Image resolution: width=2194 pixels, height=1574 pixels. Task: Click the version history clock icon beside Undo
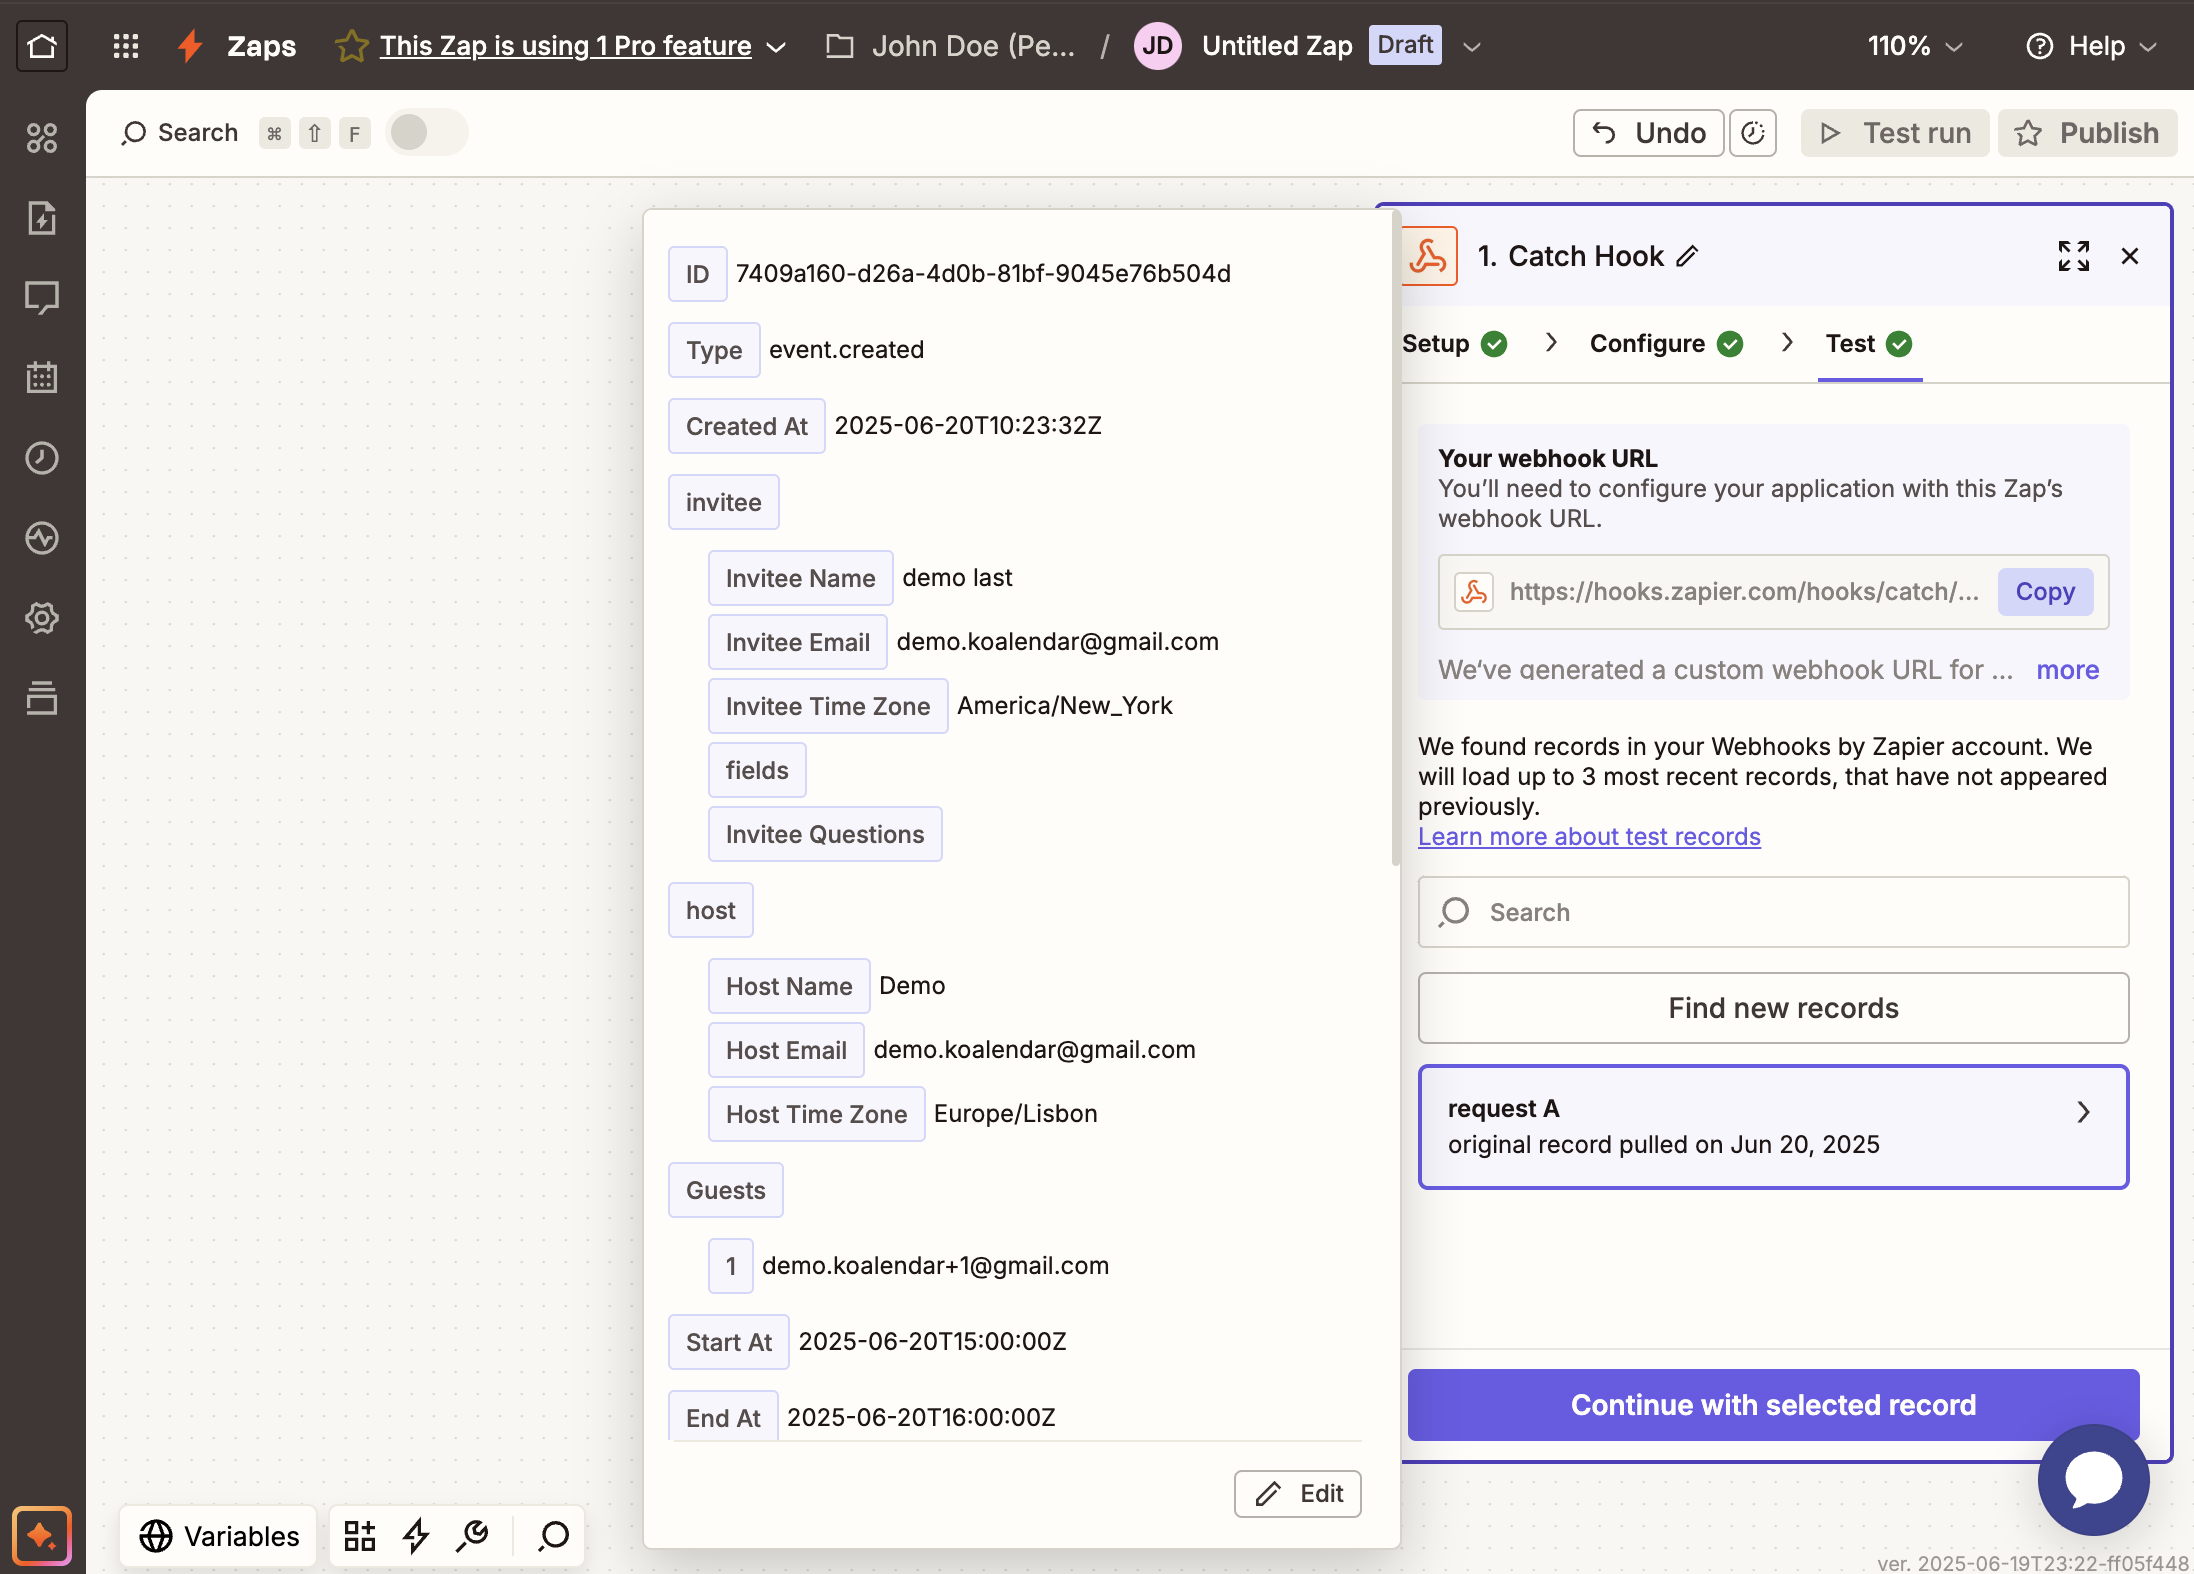tap(1753, 133)
